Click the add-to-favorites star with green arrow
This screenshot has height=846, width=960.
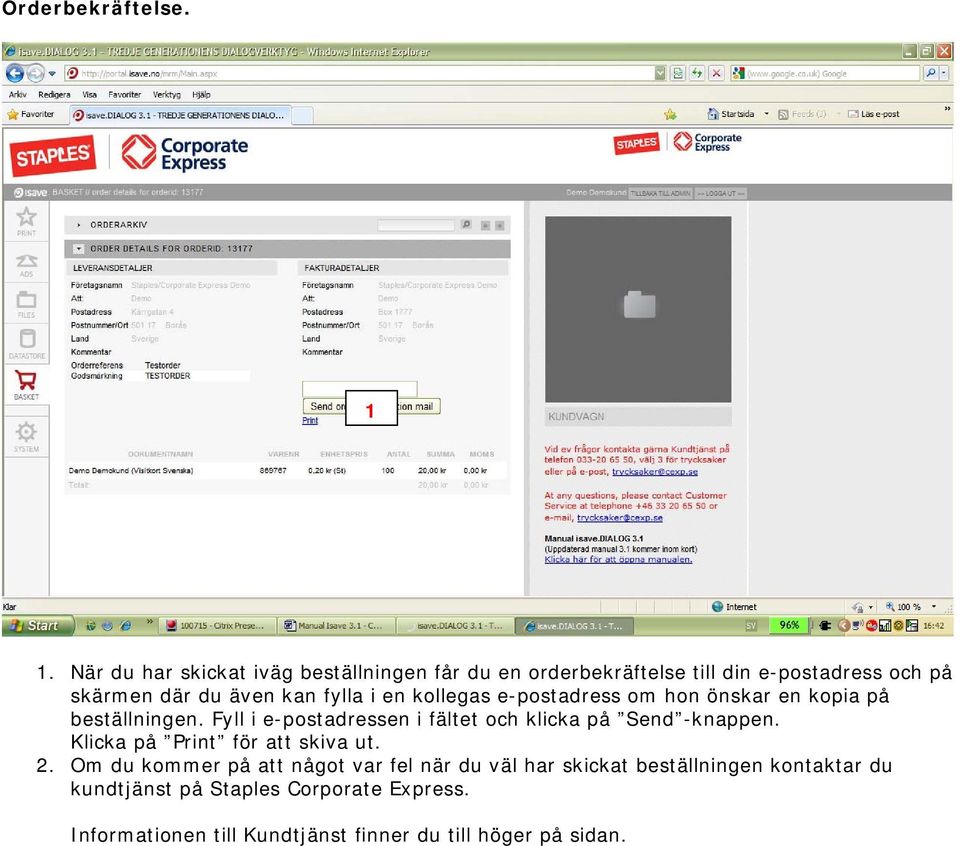(x=670, y=114)
